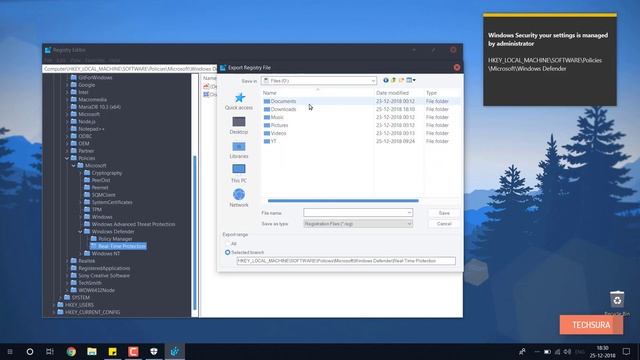This screenshot has width=640, height=360.
Task: Click the registry tree vertical scrollbar
Action: click(x=195, y=232)
